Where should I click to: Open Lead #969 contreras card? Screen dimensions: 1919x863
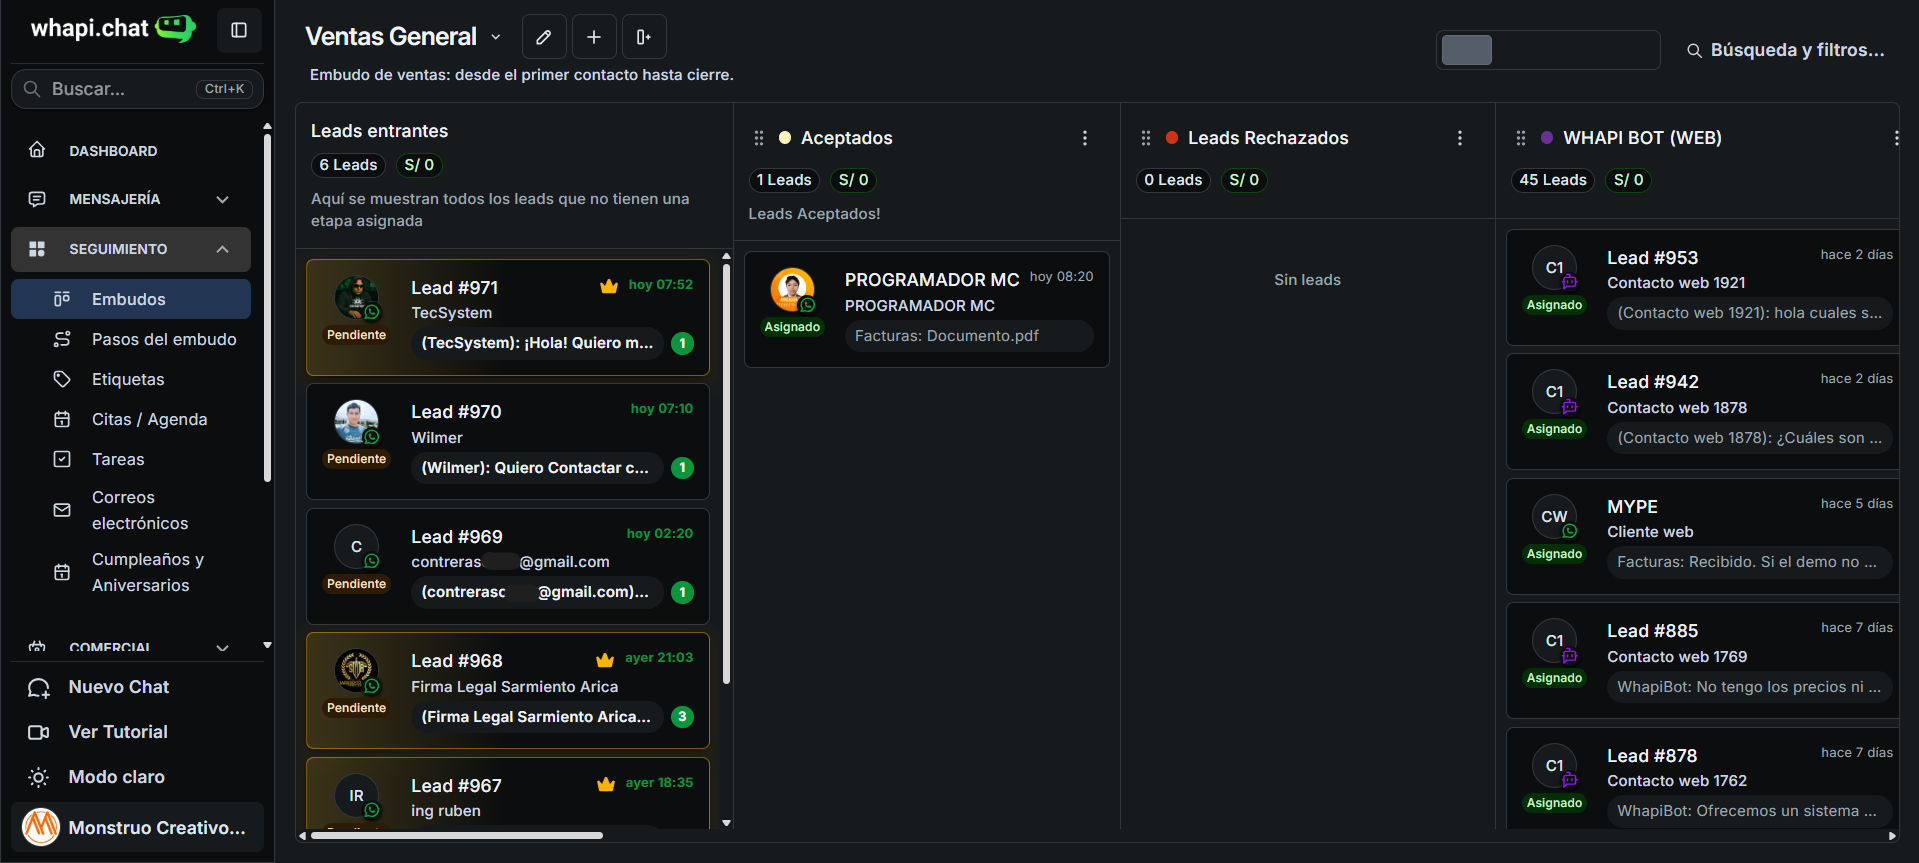[x=508, y=566]
